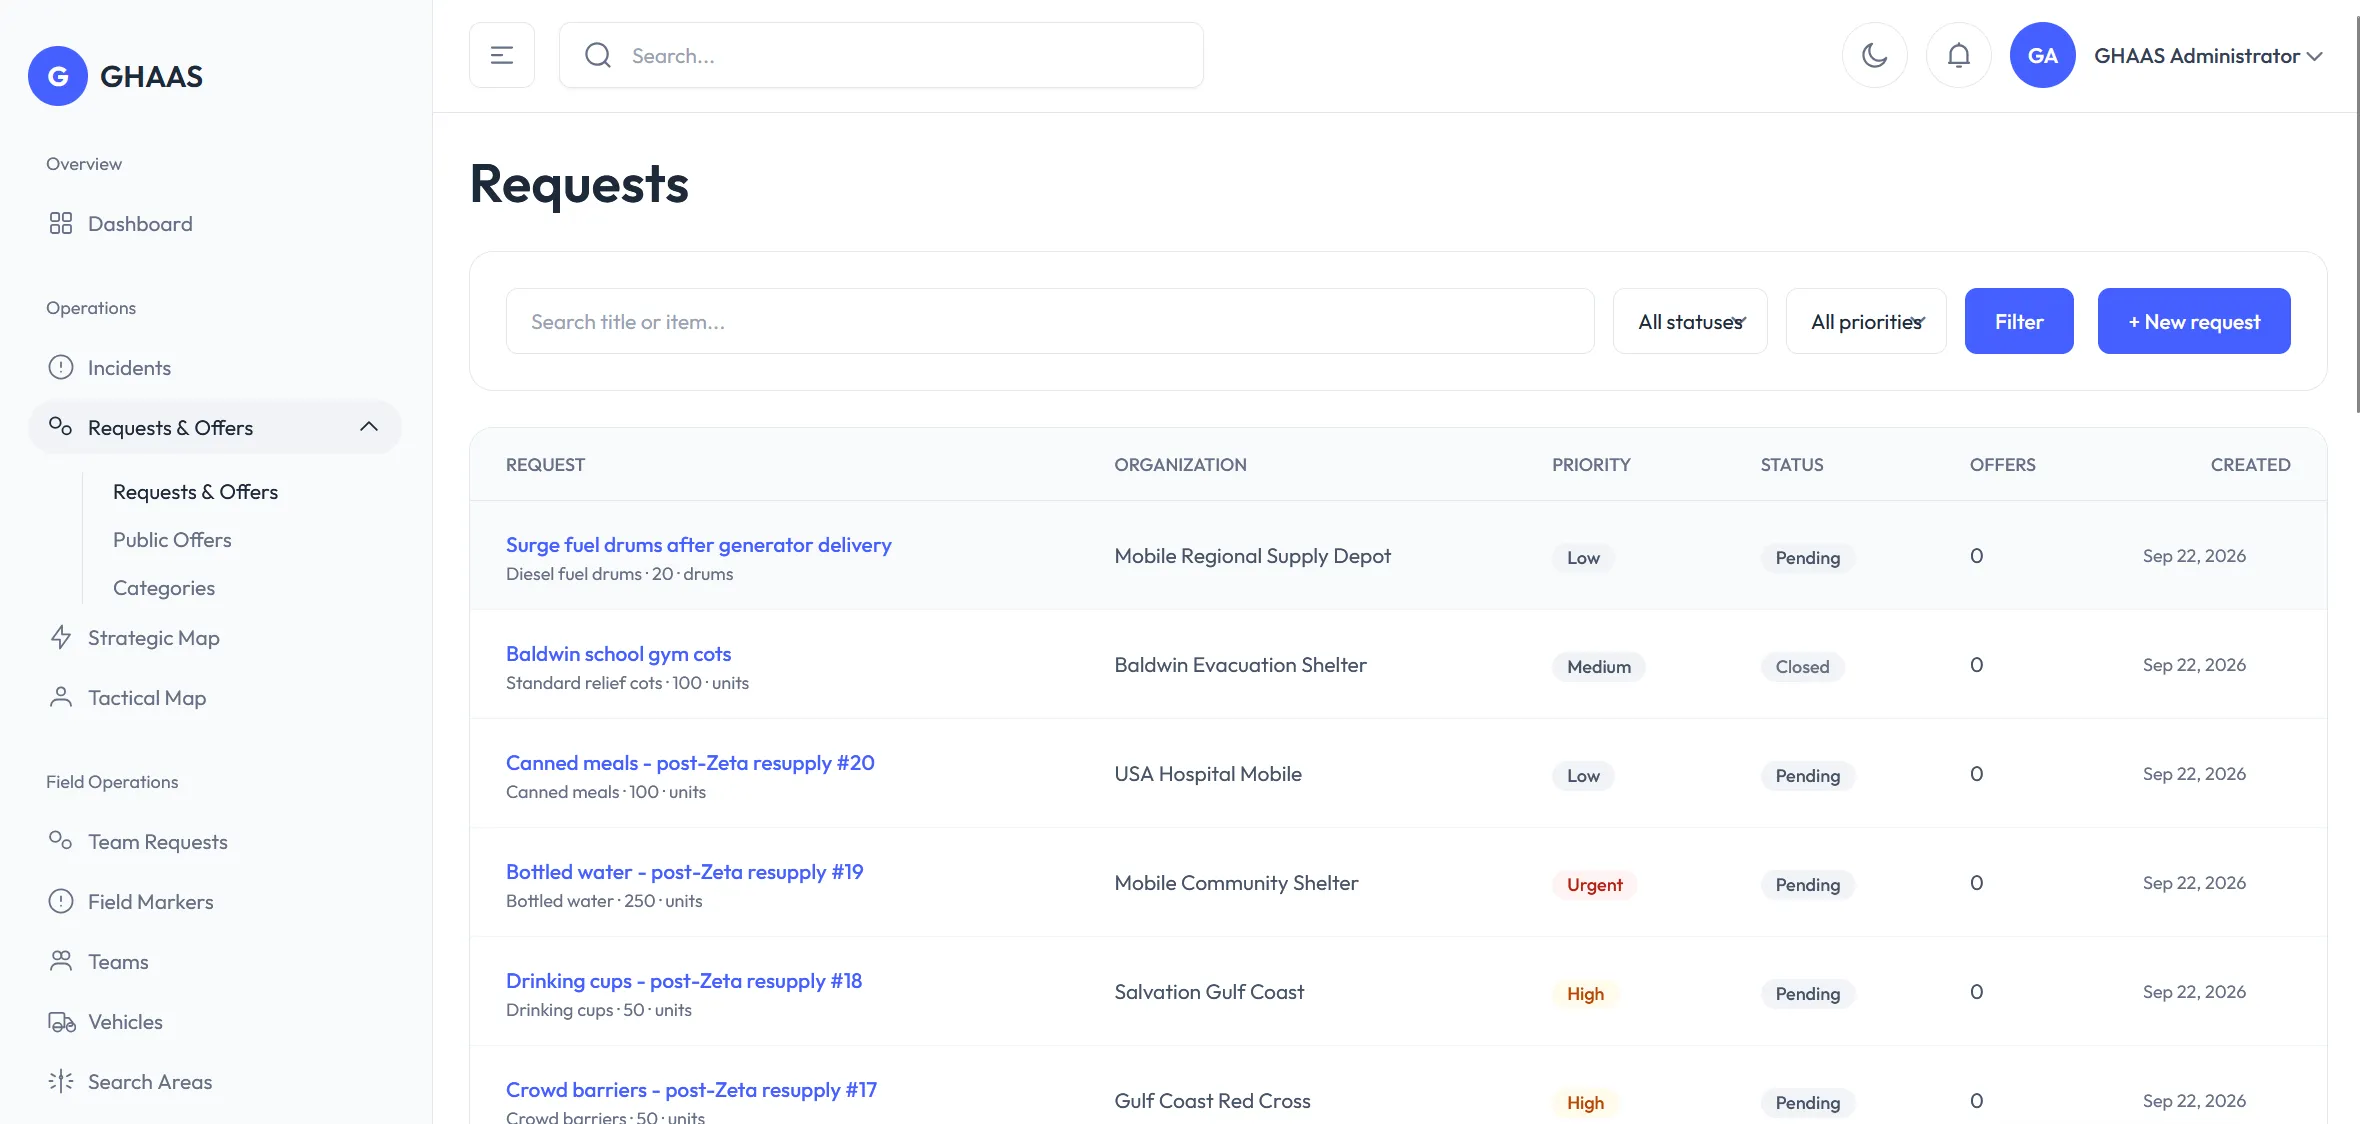Viewport: 2360px width, 1124px height.
Task: Switch to dark mode moon icon
Action: pyautogui.click(x=1875, y=55)
